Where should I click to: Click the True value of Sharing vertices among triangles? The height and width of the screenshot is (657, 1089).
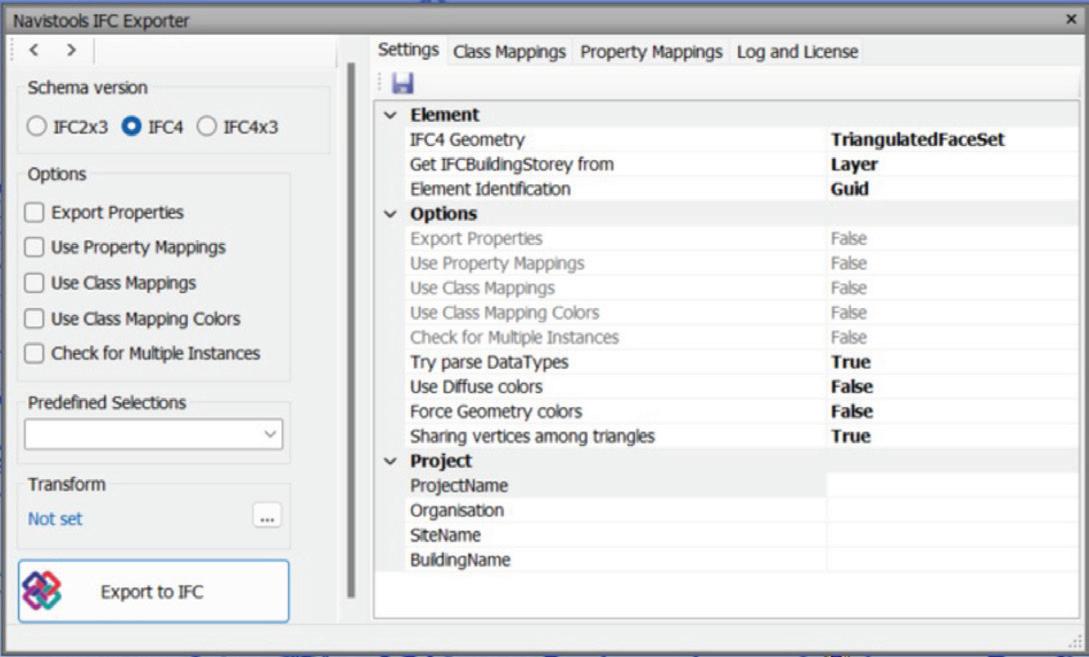851,436
